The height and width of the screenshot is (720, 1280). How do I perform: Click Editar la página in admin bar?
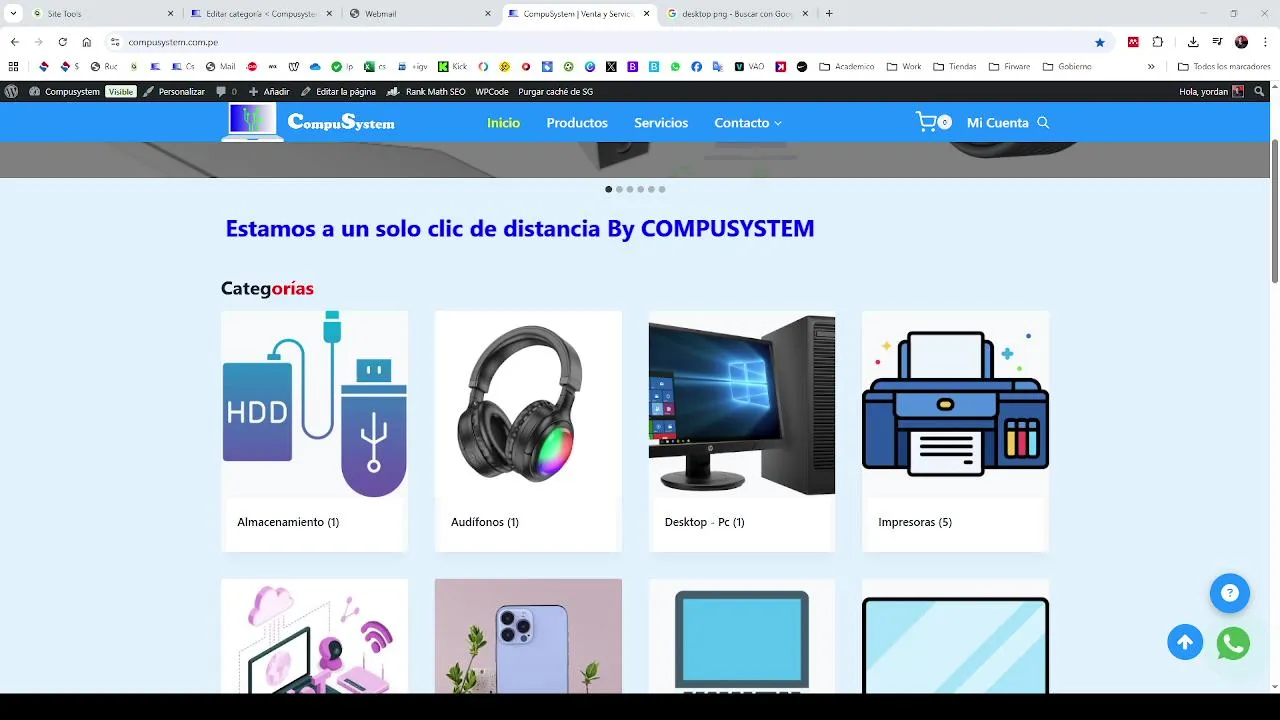[339, 91]
